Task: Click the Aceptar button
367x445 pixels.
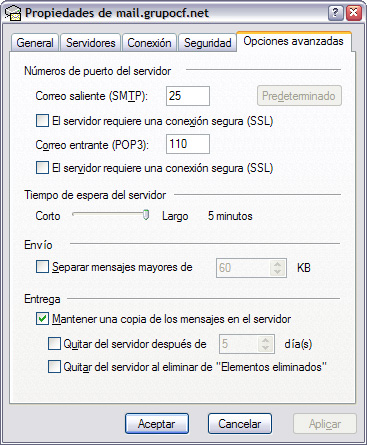Action: [157, 424]
